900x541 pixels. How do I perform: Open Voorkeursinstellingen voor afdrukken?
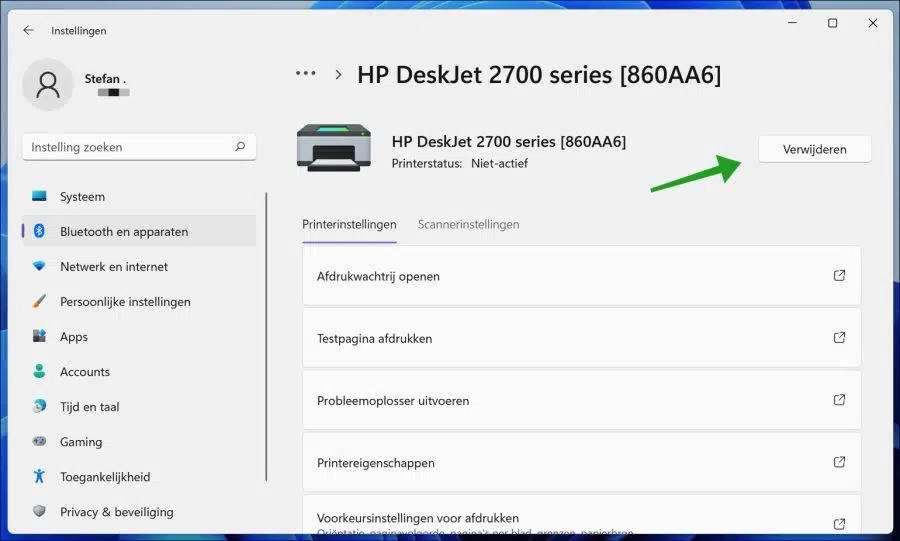(581, 515)
